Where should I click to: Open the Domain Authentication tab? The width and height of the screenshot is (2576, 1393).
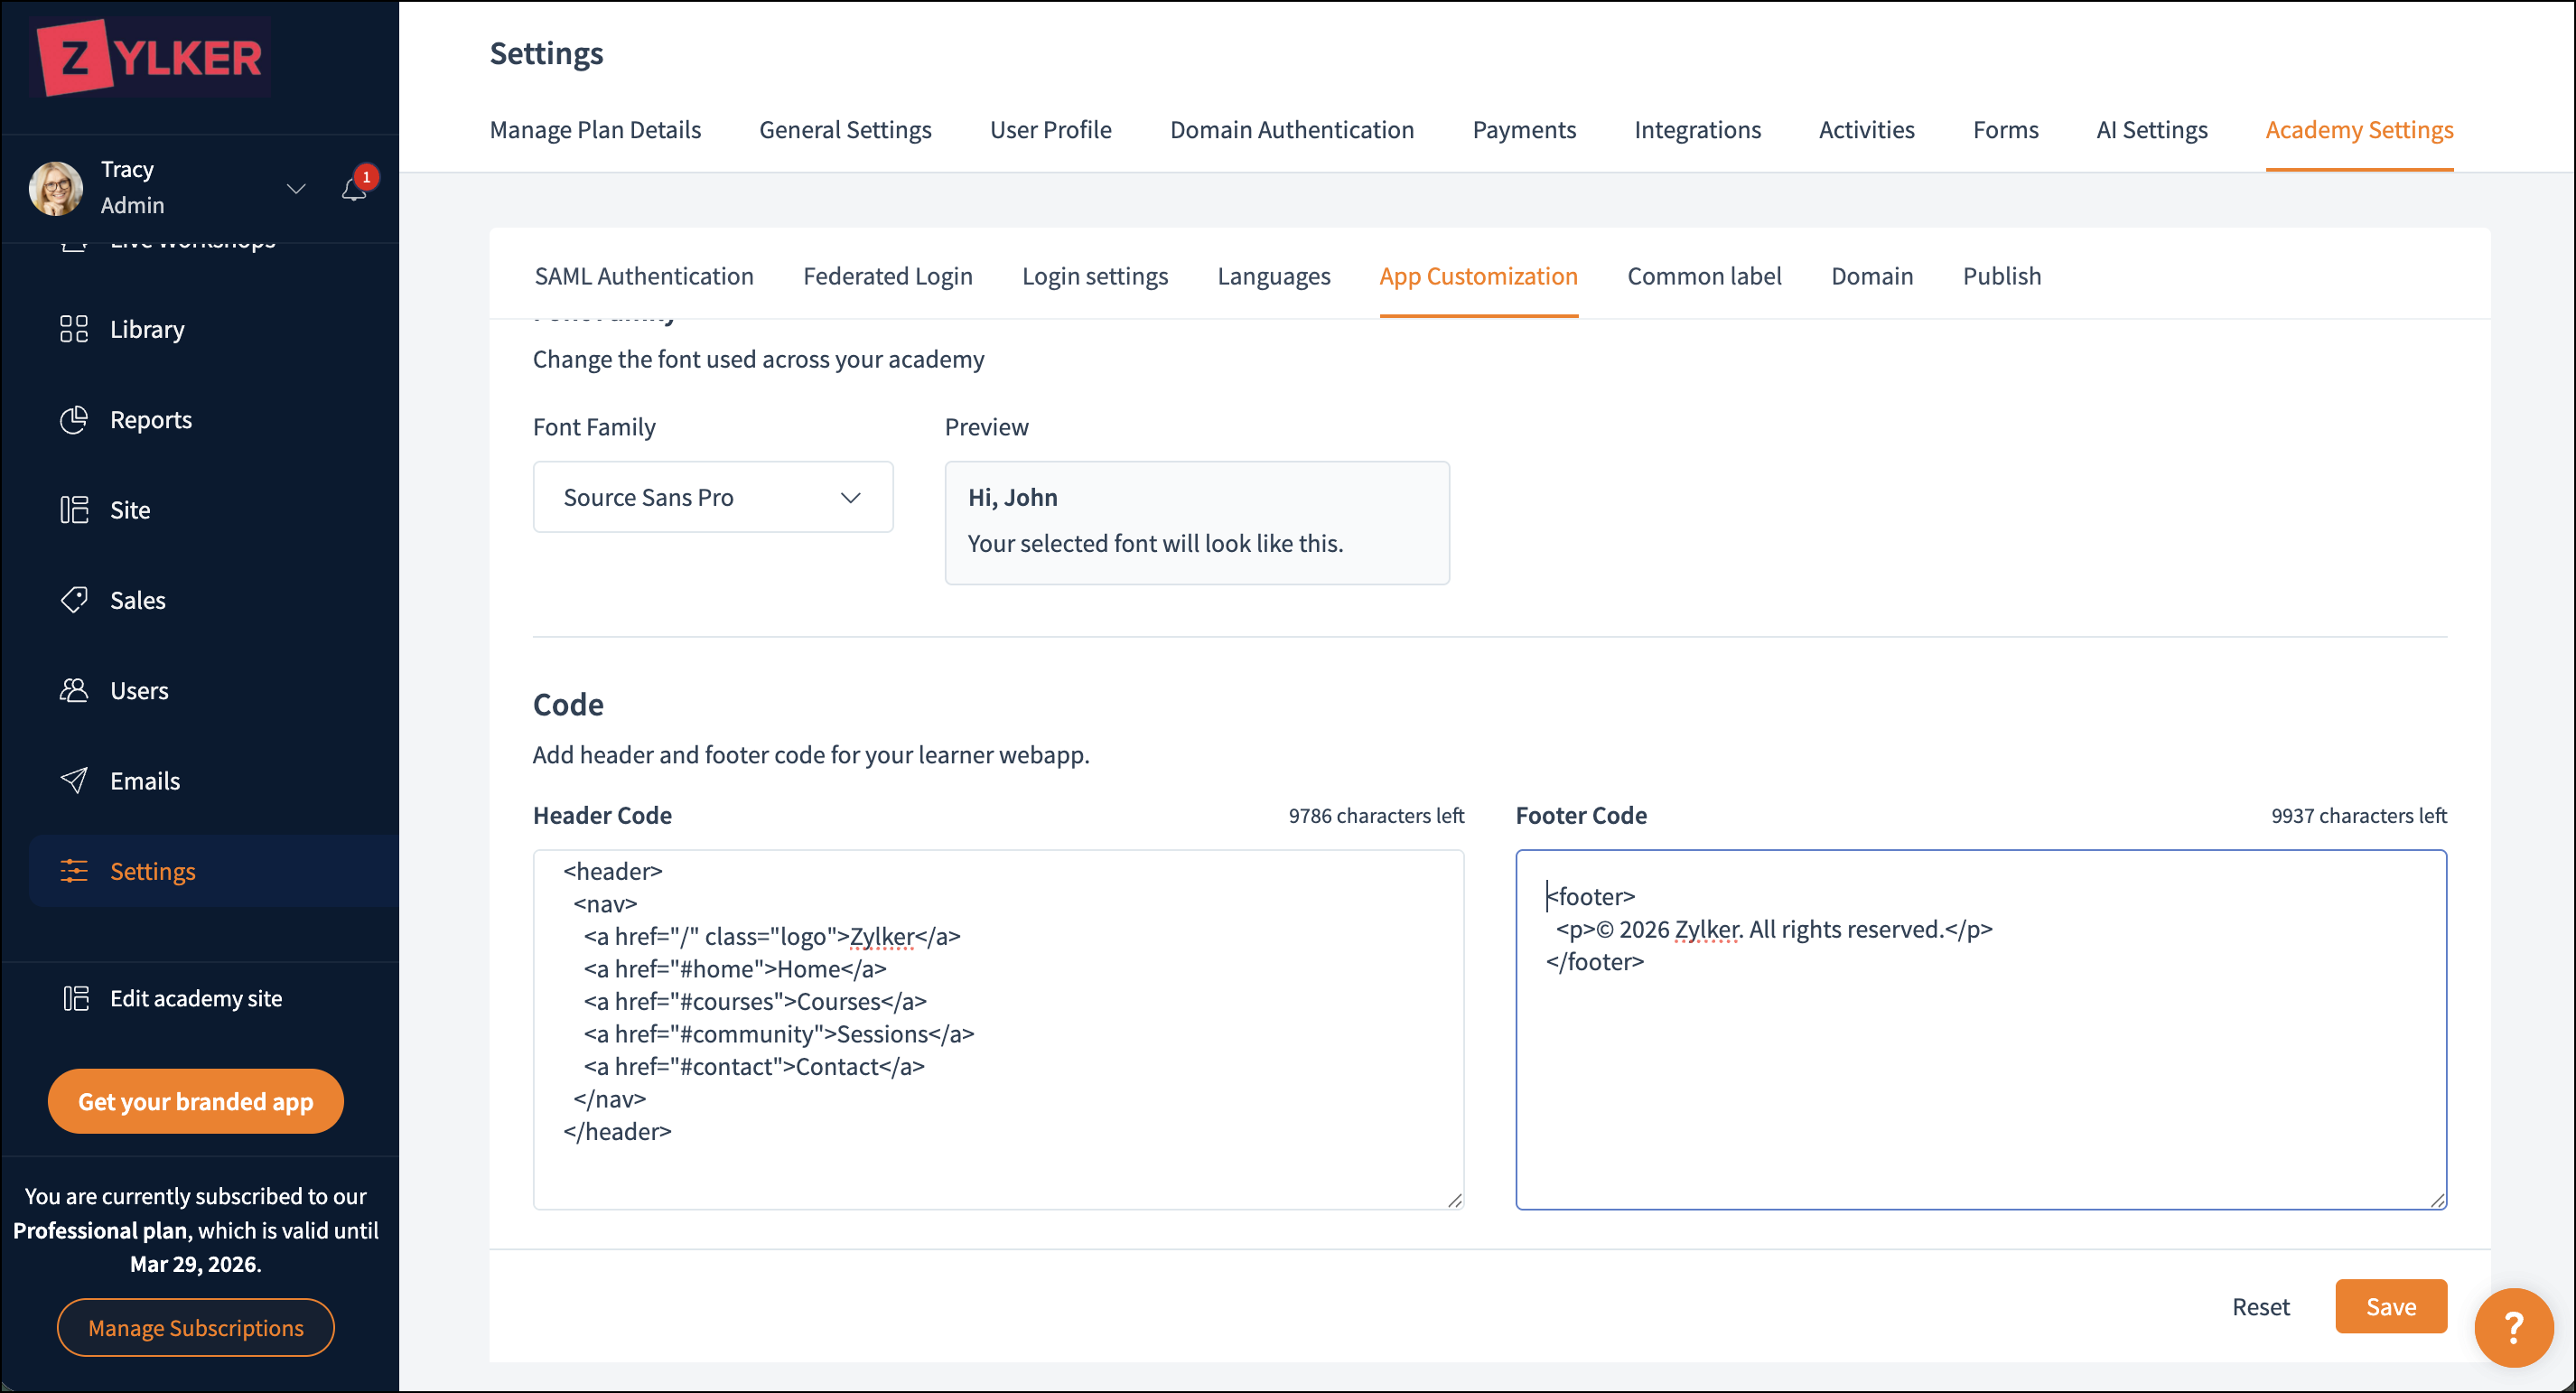1291,130
